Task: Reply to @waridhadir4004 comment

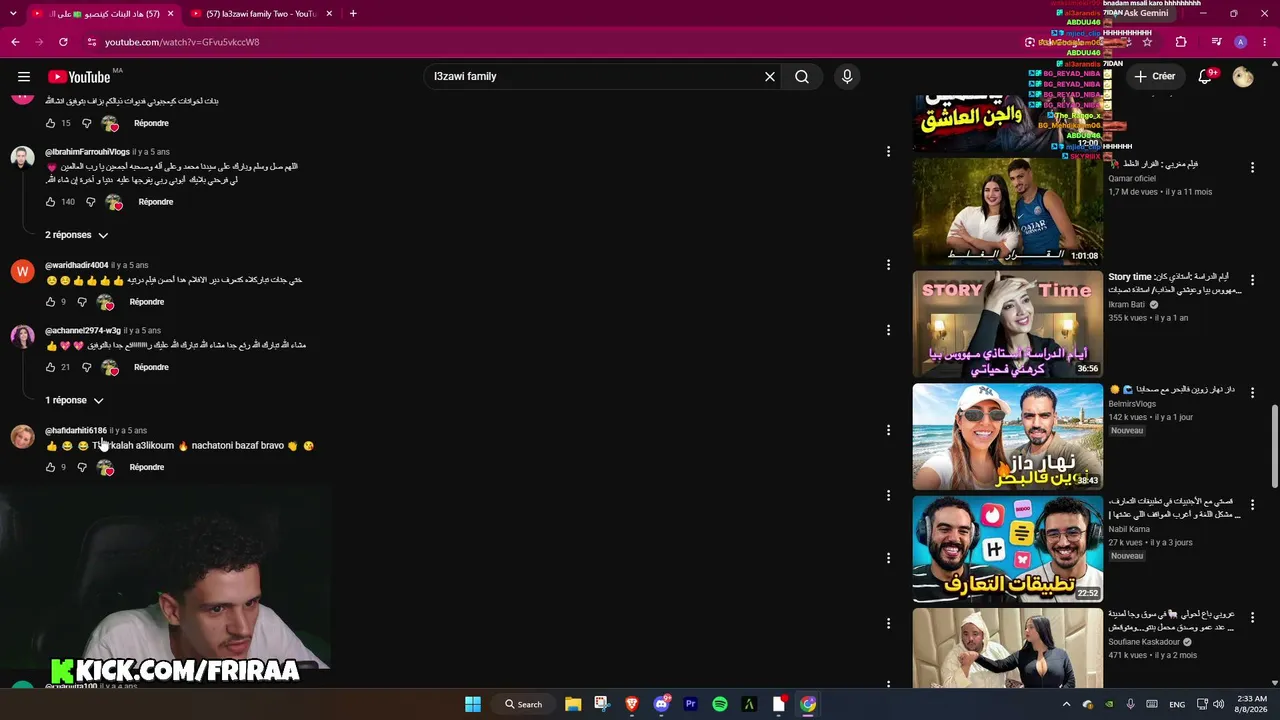Action: point(147,302)
